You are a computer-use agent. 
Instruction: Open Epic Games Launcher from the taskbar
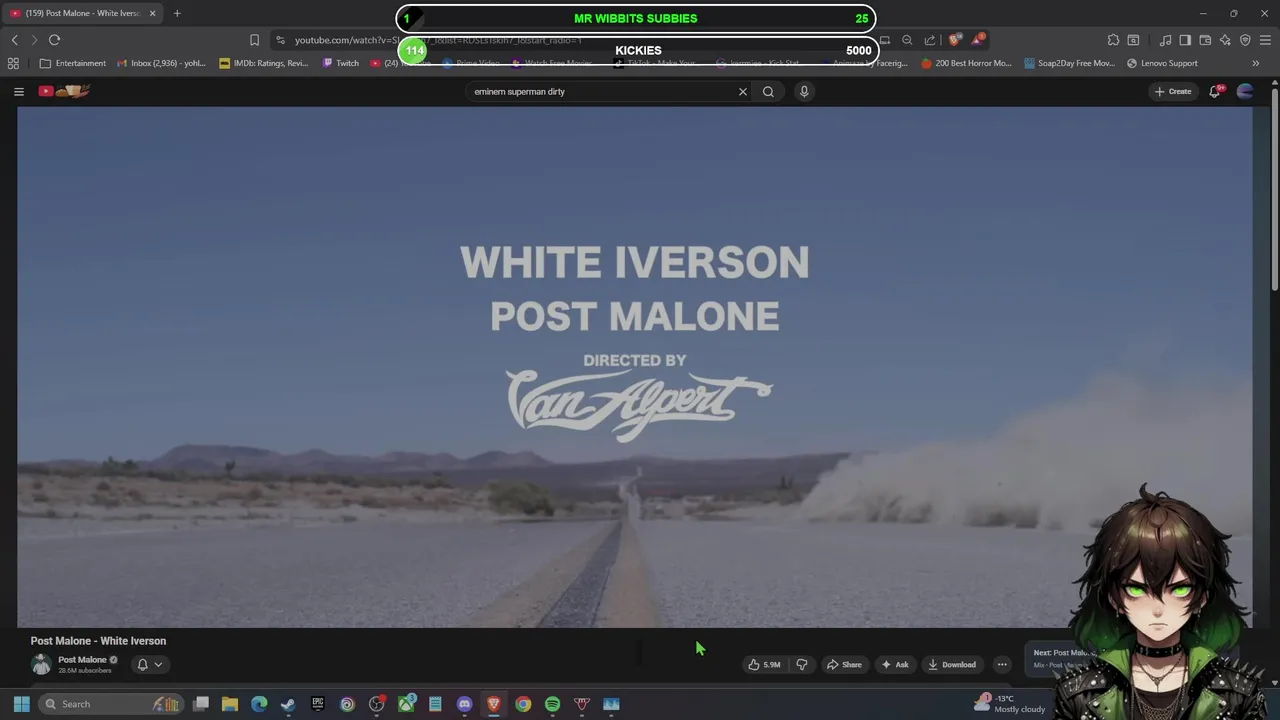pos(318,704)
